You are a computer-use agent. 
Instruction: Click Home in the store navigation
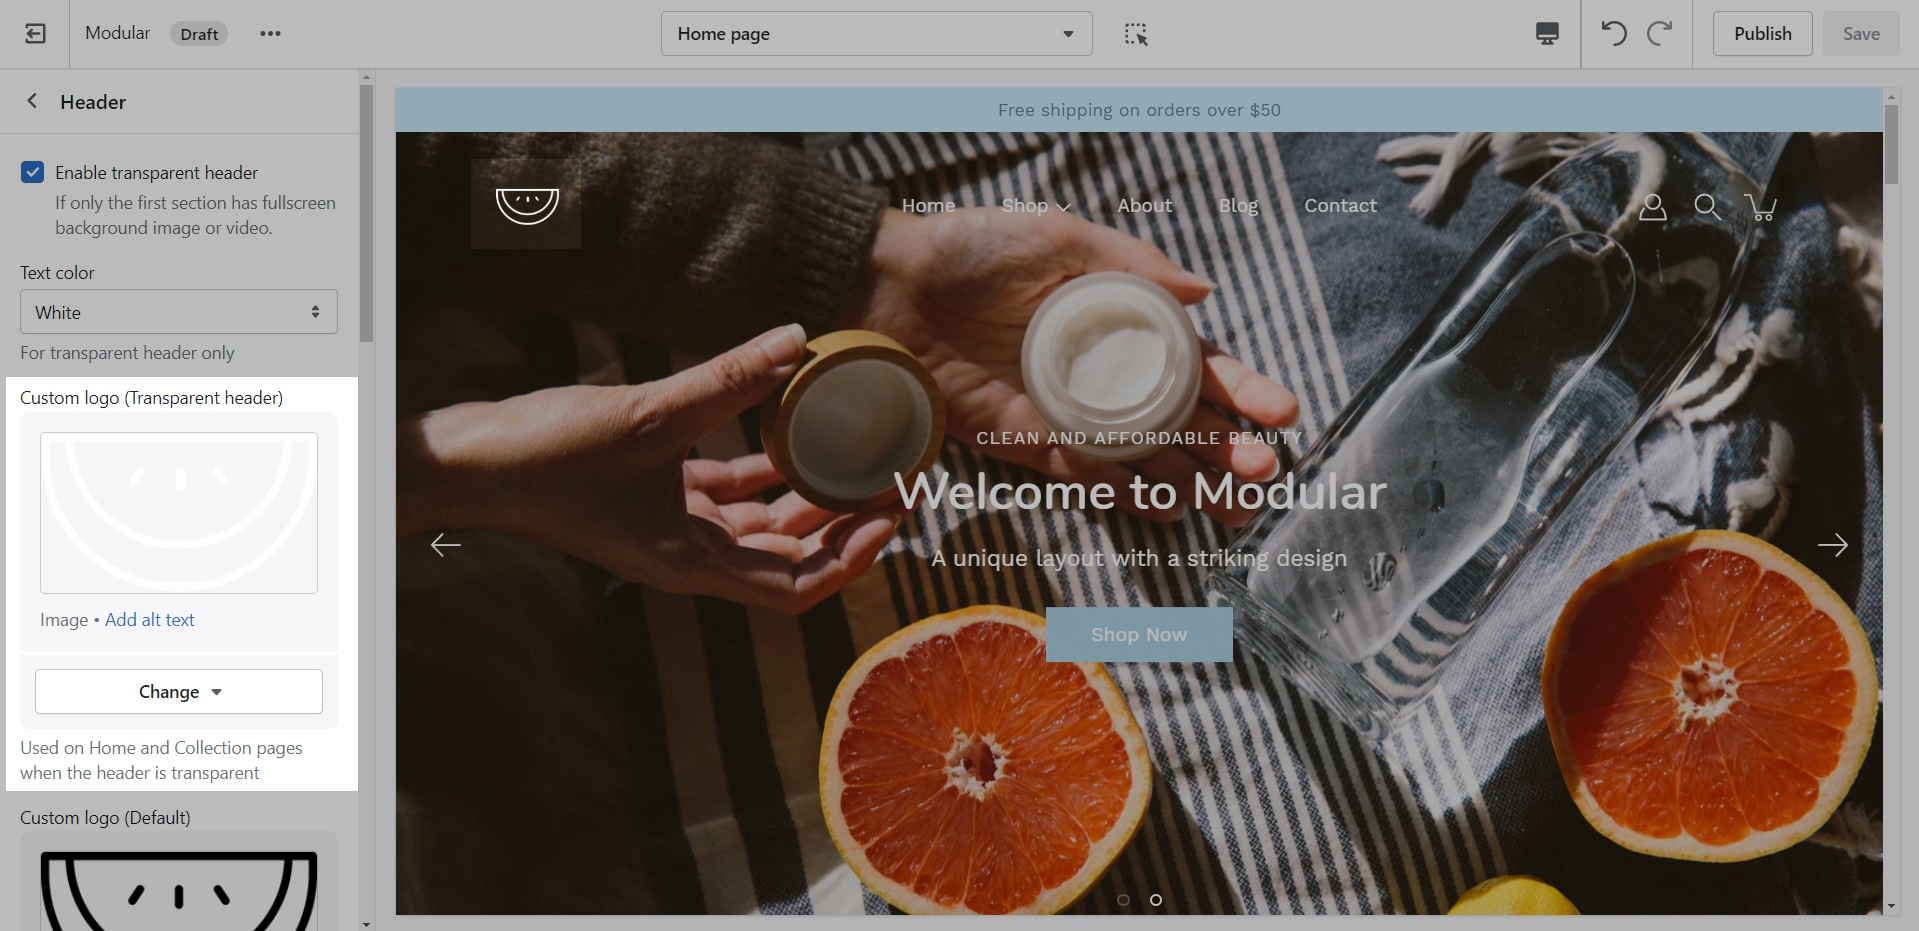(x=928, y=206)
